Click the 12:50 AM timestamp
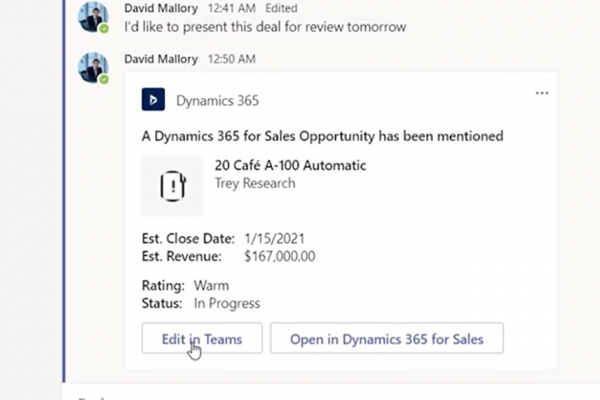This screenshot has height=400, width=600. tap(232, 59)
